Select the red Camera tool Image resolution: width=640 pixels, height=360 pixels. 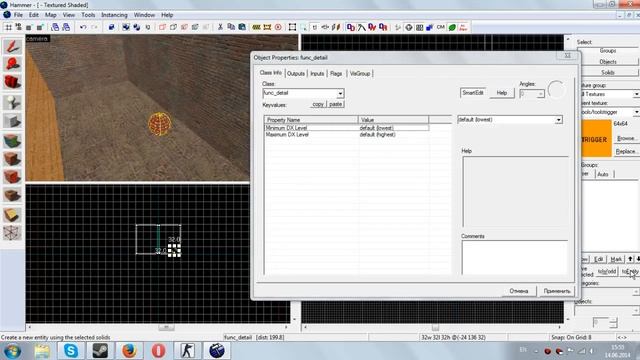tap(12, 82)
